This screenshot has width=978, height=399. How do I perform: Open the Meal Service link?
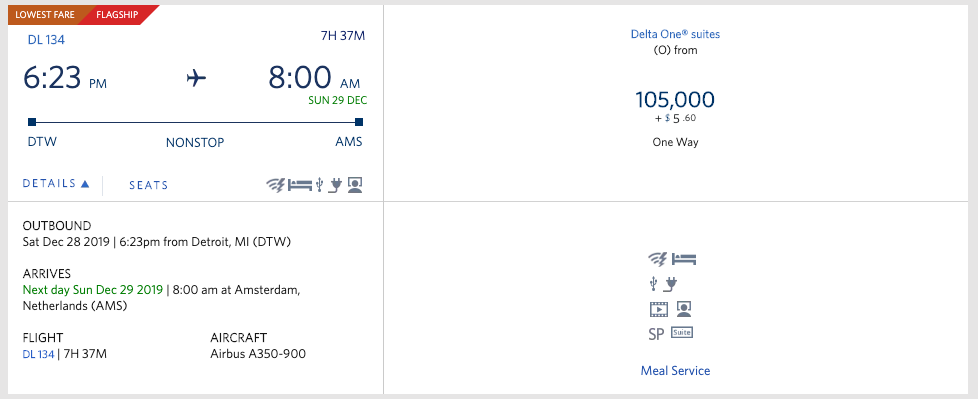tap(675, 370)
